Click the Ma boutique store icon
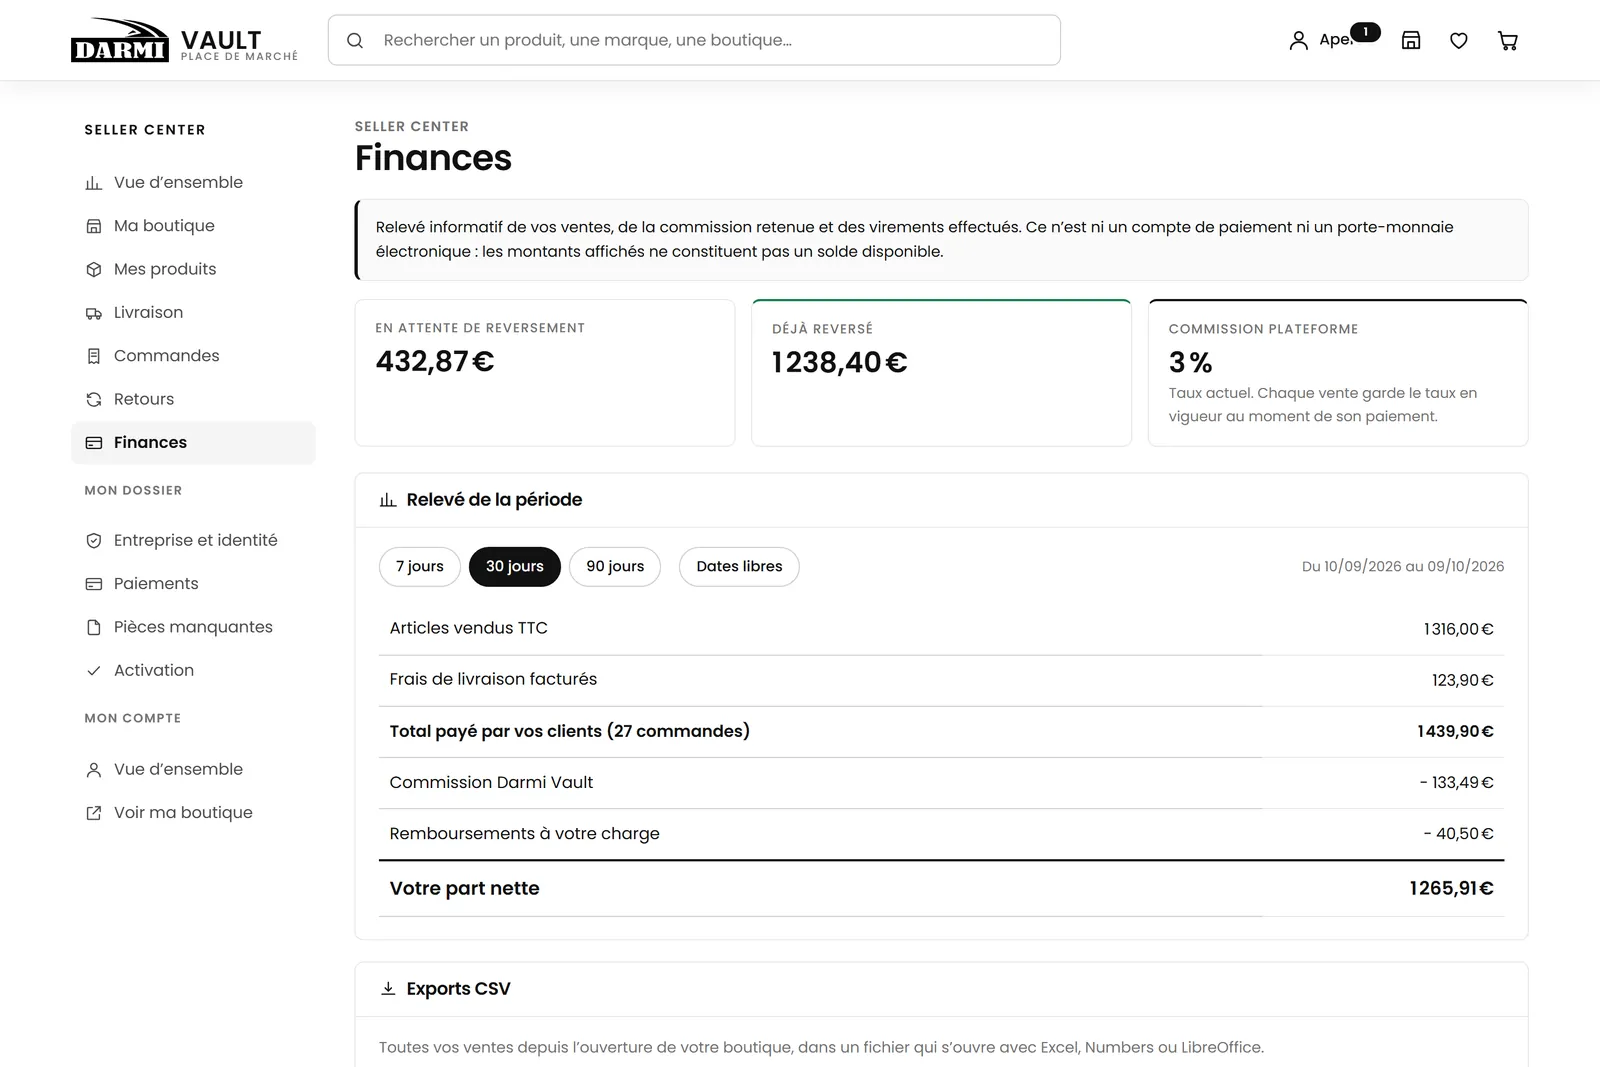The image size is (1600, 1067). (94, 226)
